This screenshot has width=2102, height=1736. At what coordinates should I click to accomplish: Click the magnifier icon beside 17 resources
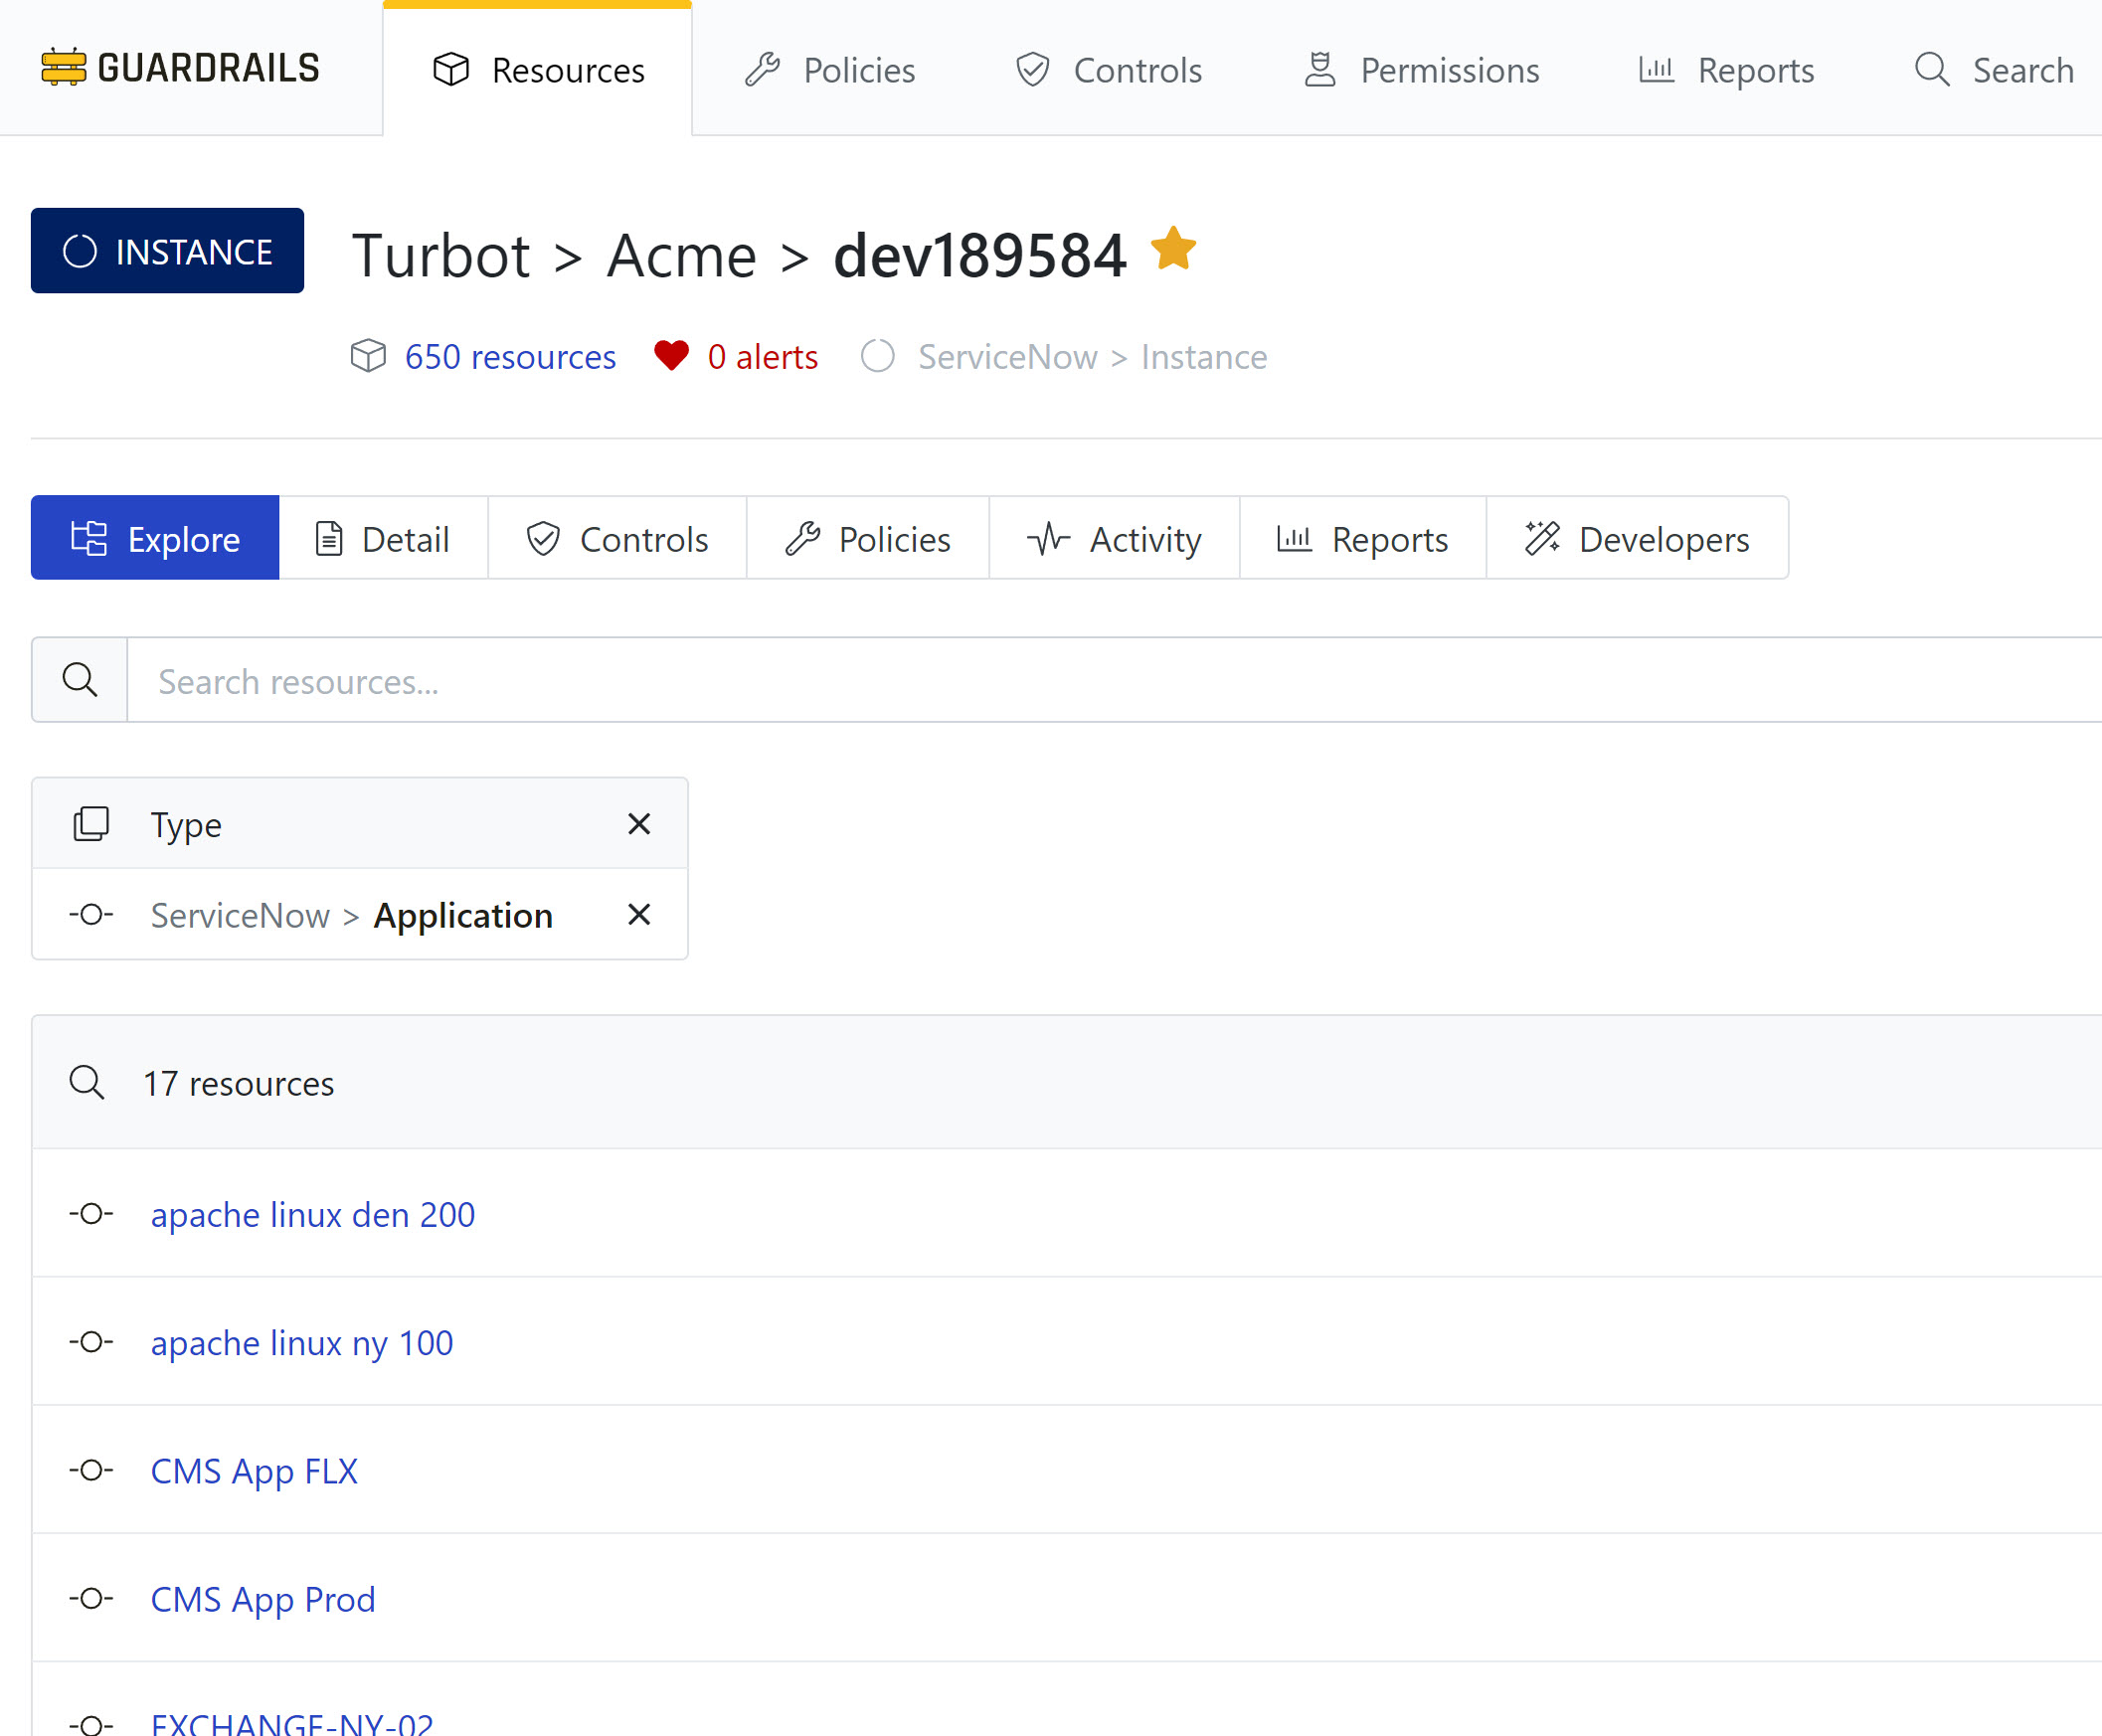point(87,1083)
